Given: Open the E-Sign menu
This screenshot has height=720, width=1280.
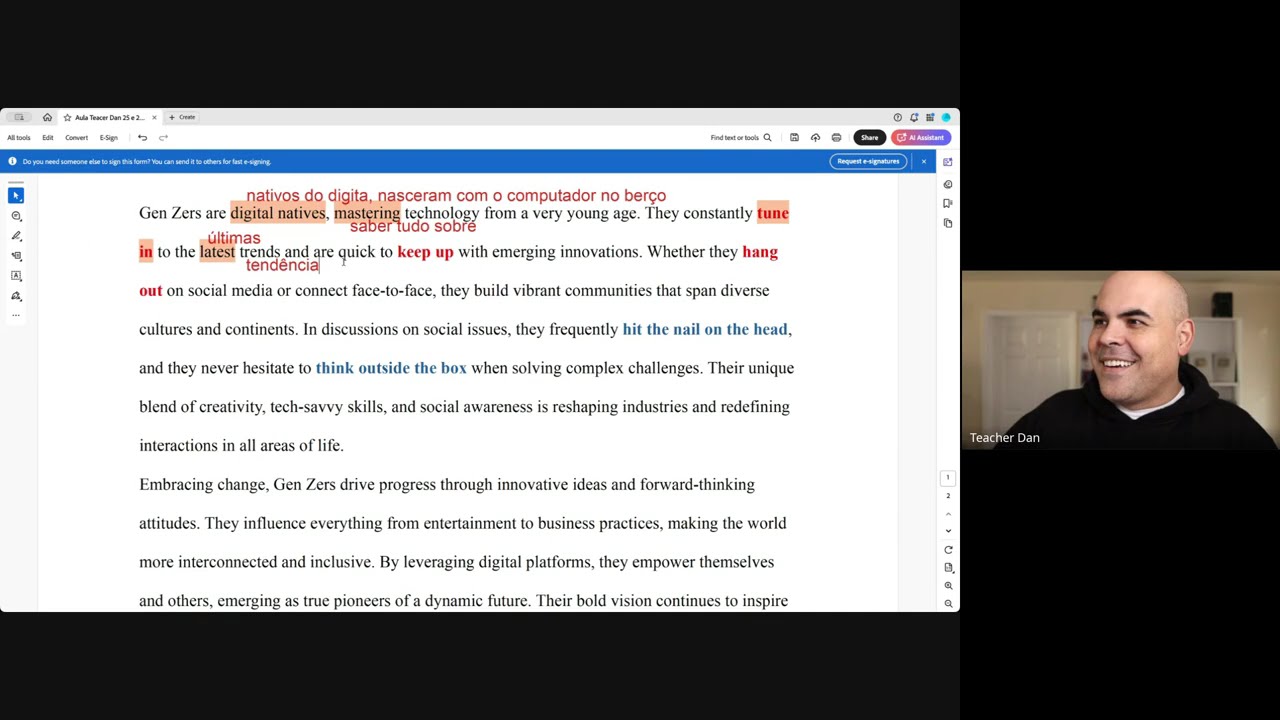Looking at the screenshot, I should point(108,137).
